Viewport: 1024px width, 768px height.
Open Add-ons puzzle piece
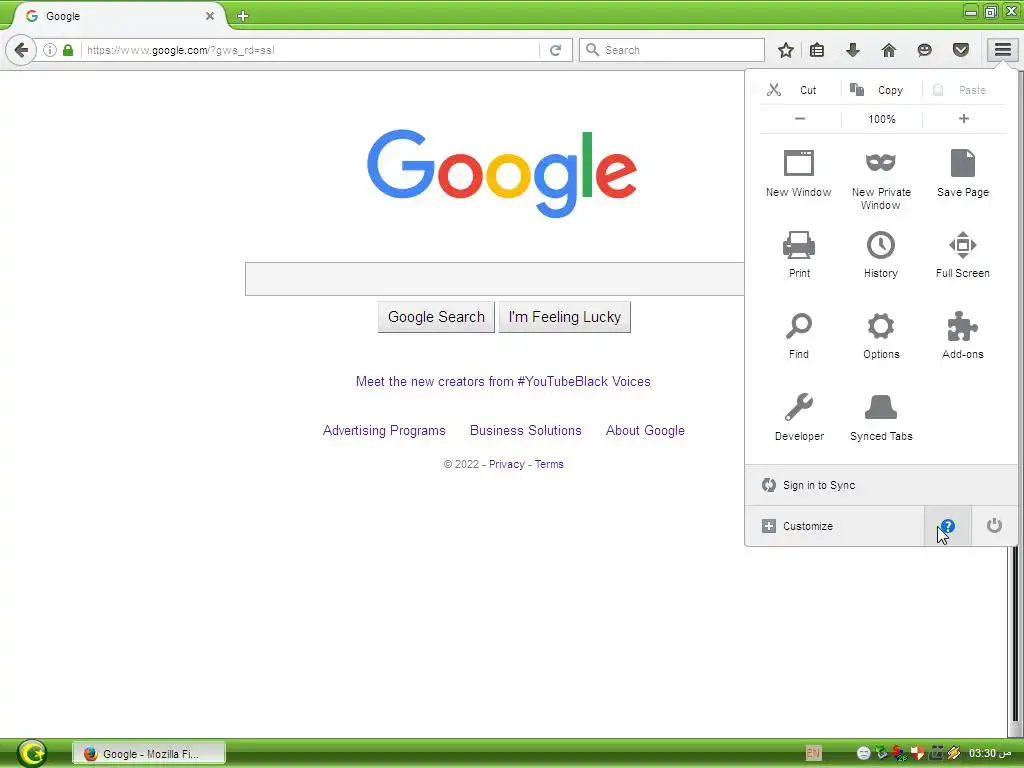pos(963,336)
